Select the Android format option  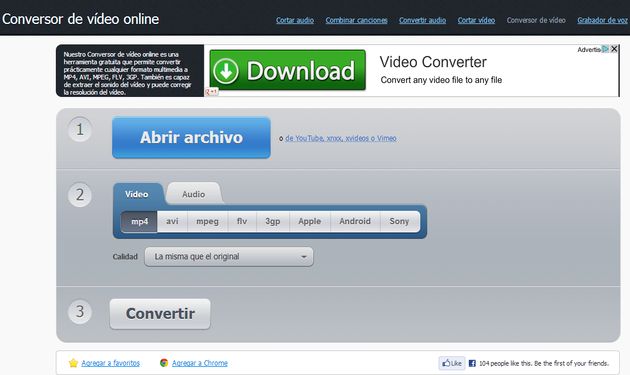355,221
